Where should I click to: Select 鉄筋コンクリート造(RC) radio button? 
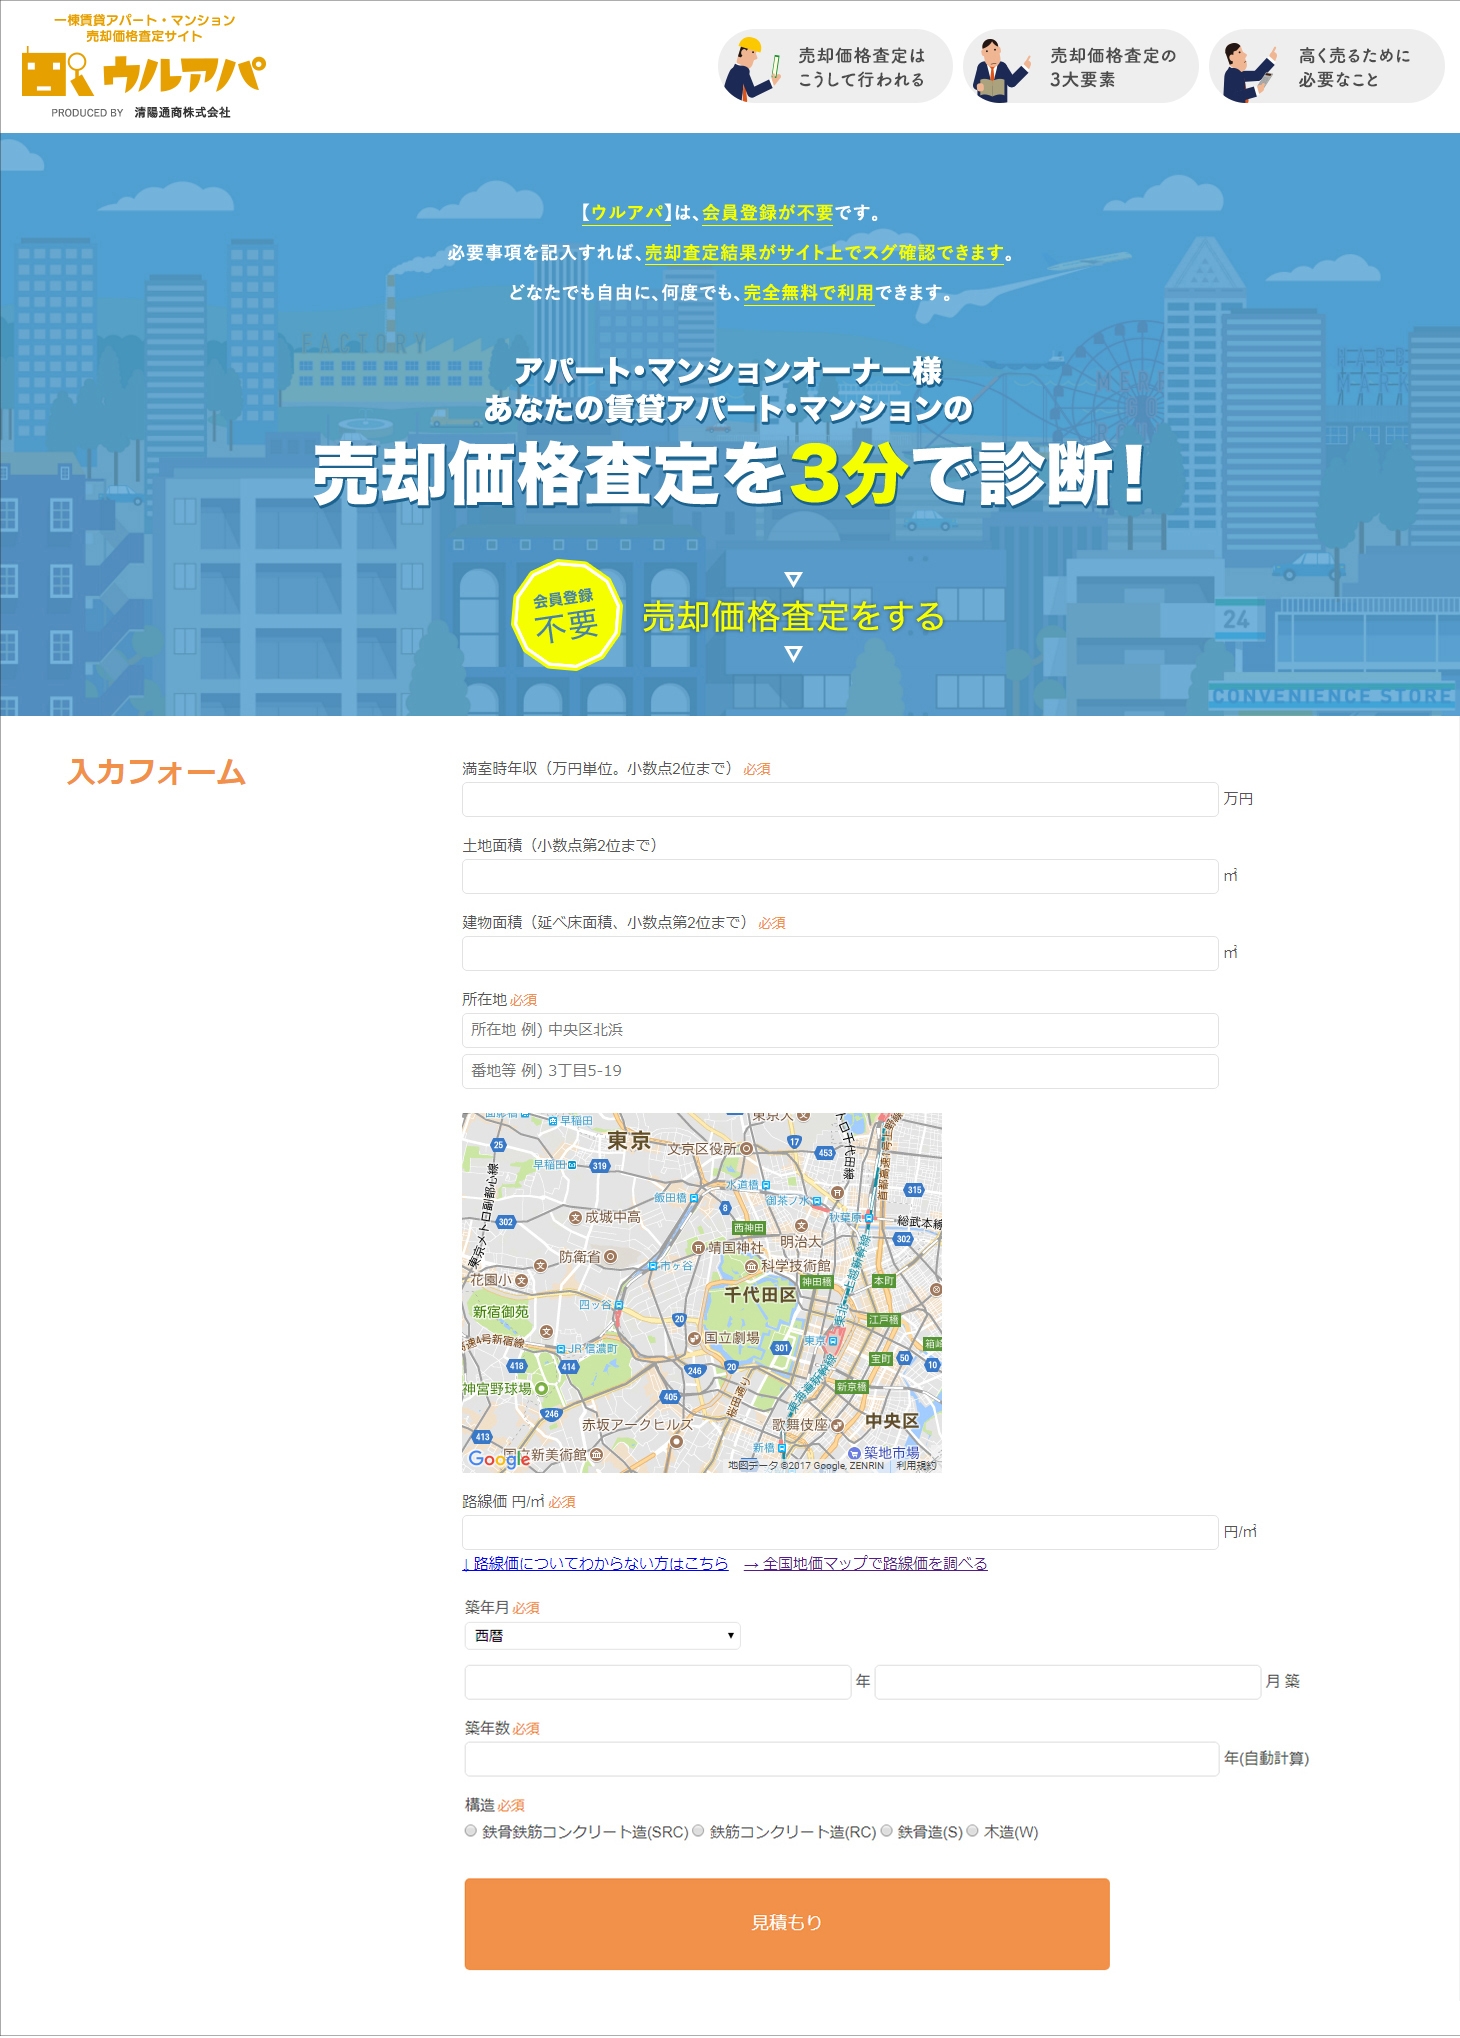click(x=698, y=1831)
